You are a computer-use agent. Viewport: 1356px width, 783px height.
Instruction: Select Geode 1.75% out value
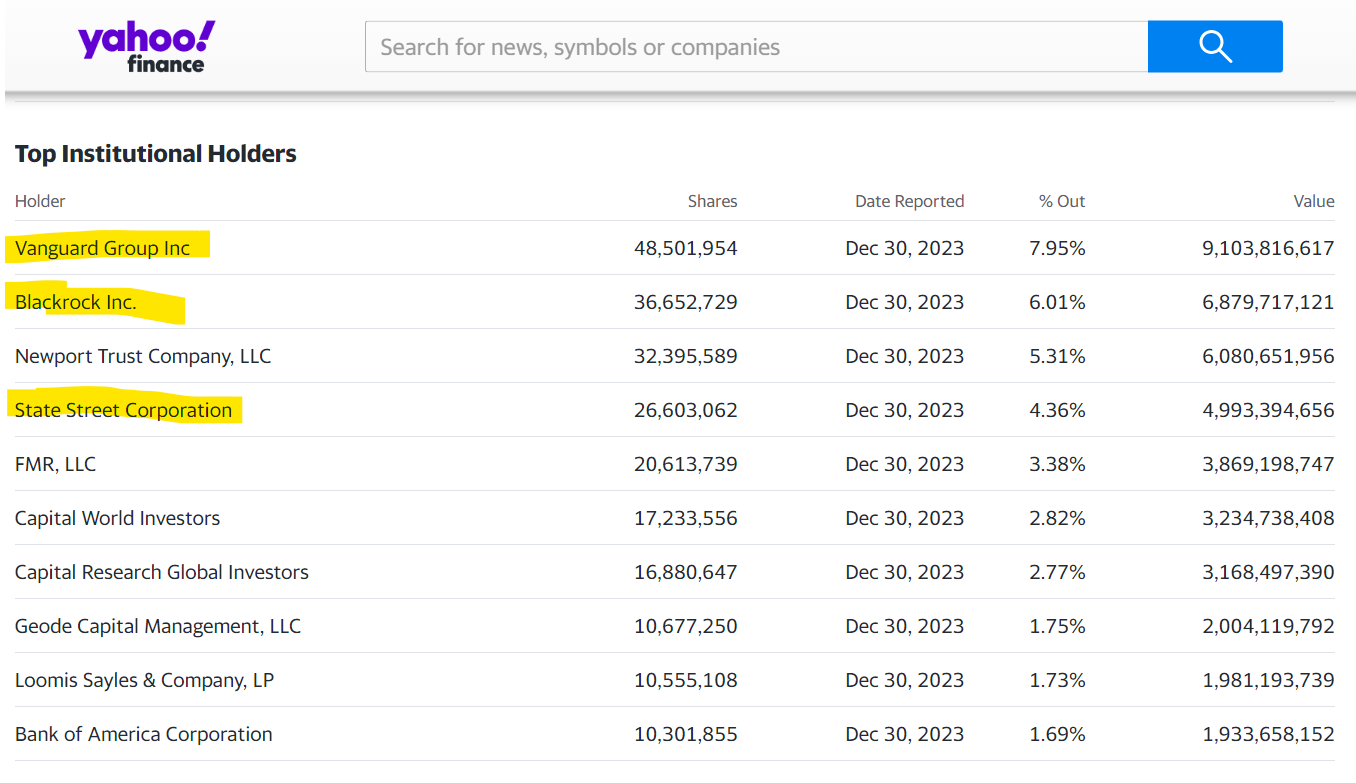(x=1057, y=626)
